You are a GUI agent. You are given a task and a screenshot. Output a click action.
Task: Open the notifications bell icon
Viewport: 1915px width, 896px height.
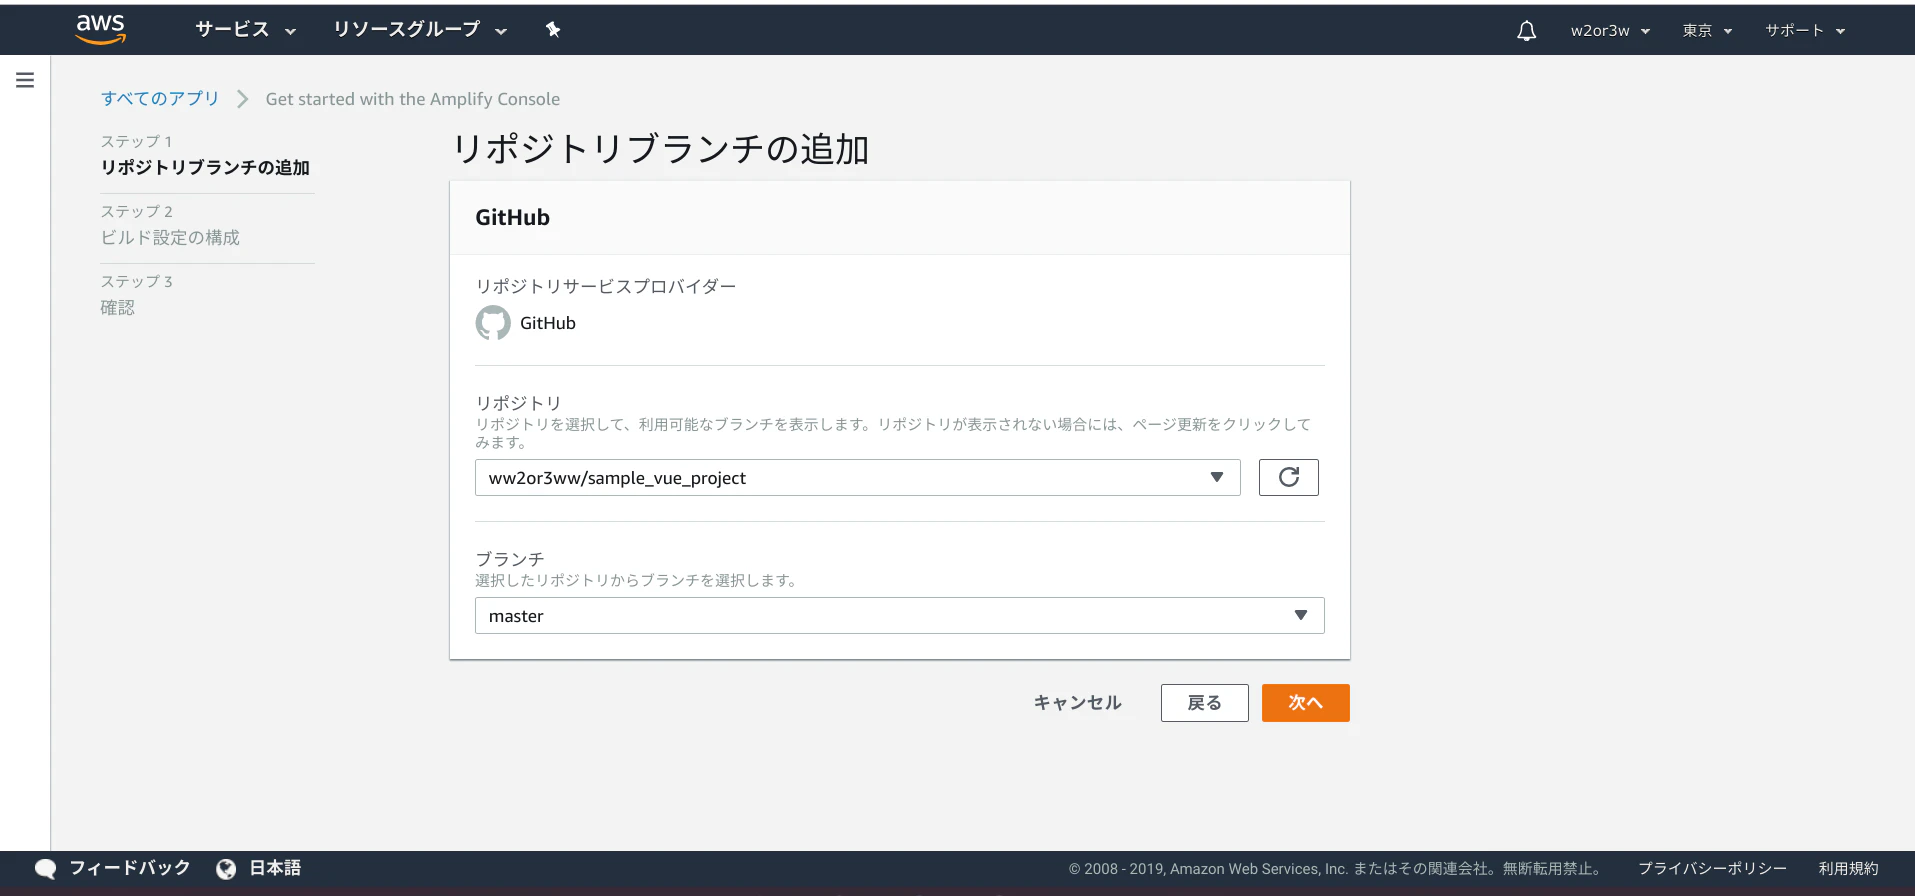pos(1526,31)
